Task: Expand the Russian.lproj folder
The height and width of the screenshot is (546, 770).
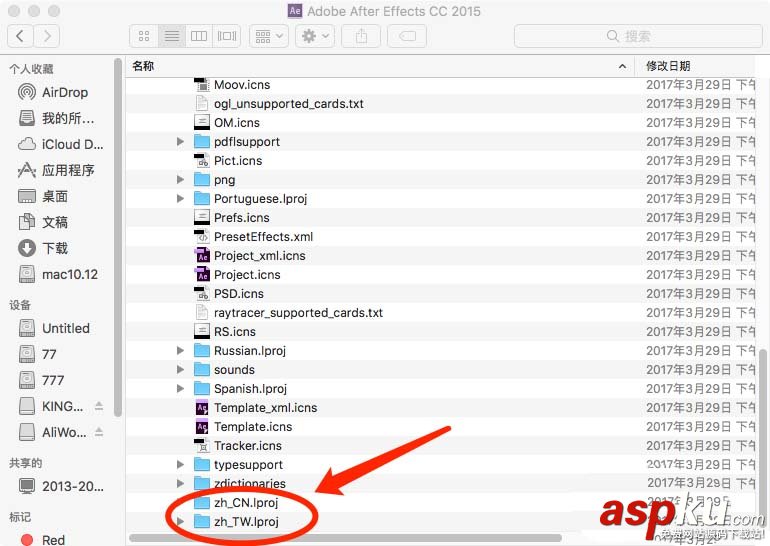Action: (180, 350)
